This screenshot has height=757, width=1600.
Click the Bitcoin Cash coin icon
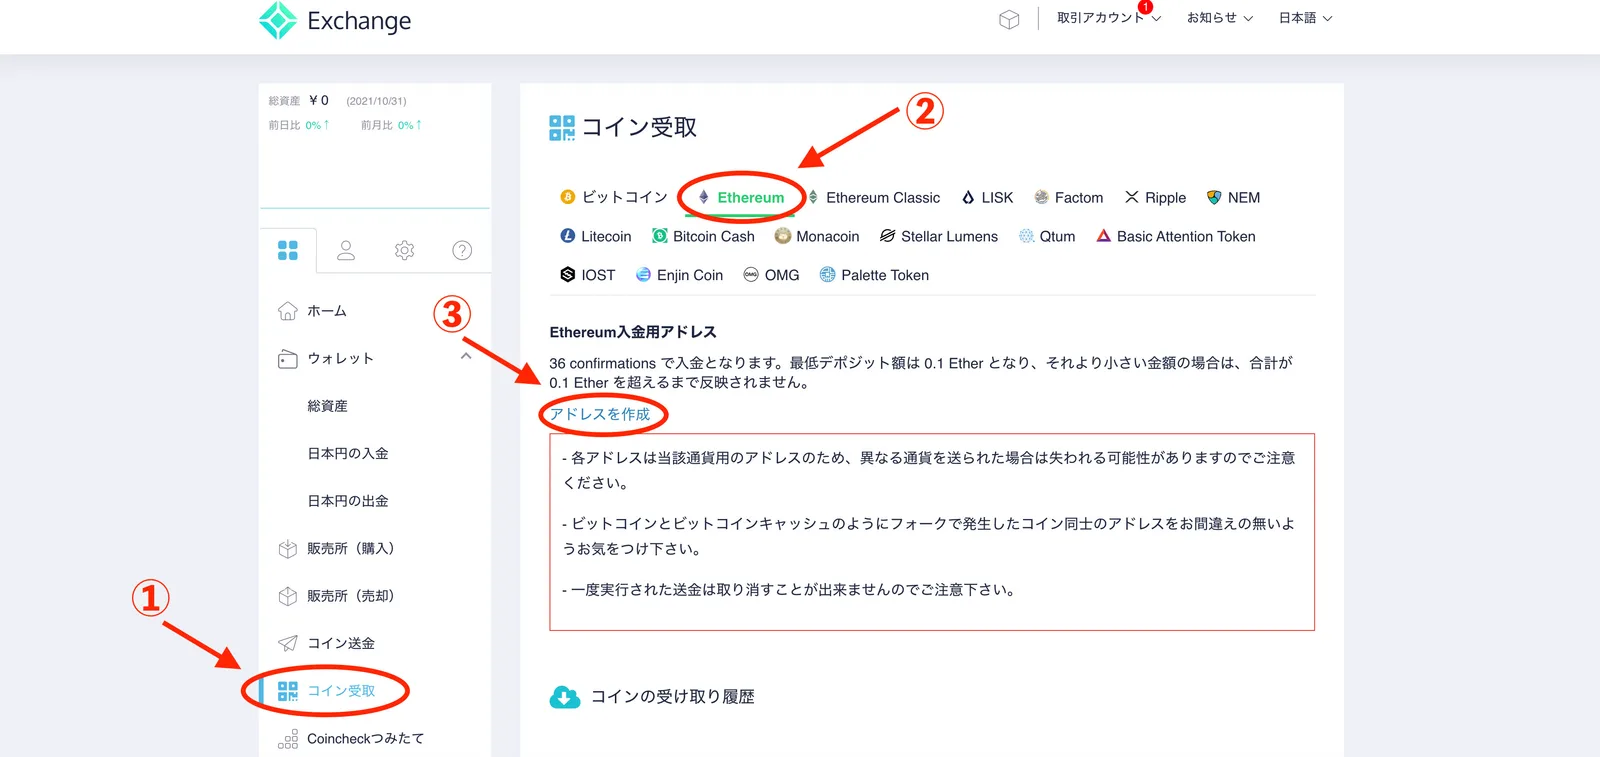pos(660,236)
